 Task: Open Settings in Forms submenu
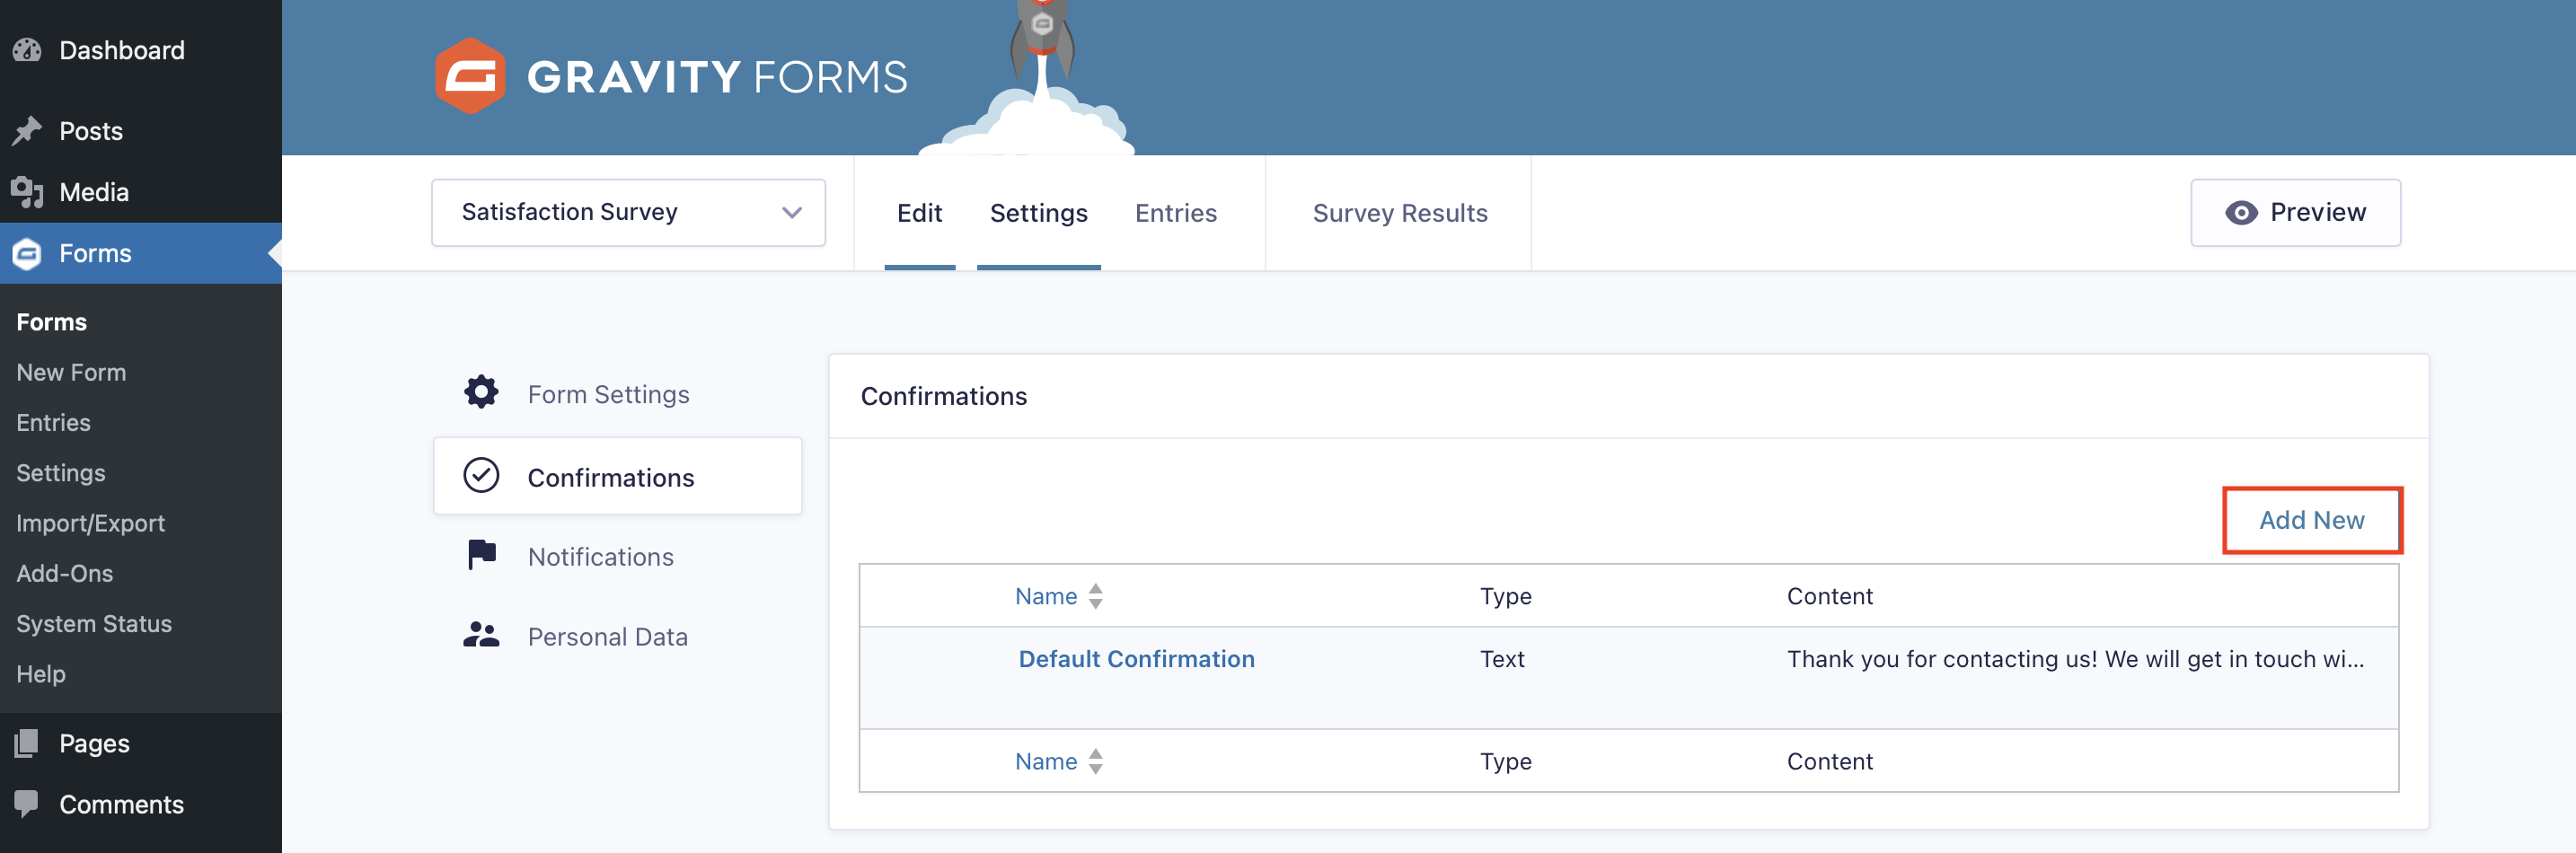pyautogui.click(x=60, y=473)
